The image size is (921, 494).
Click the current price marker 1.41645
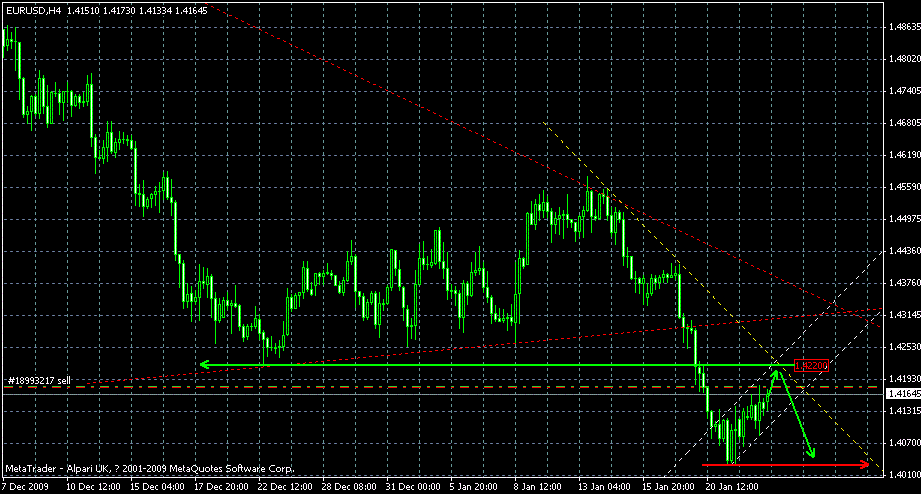[904, 394]
